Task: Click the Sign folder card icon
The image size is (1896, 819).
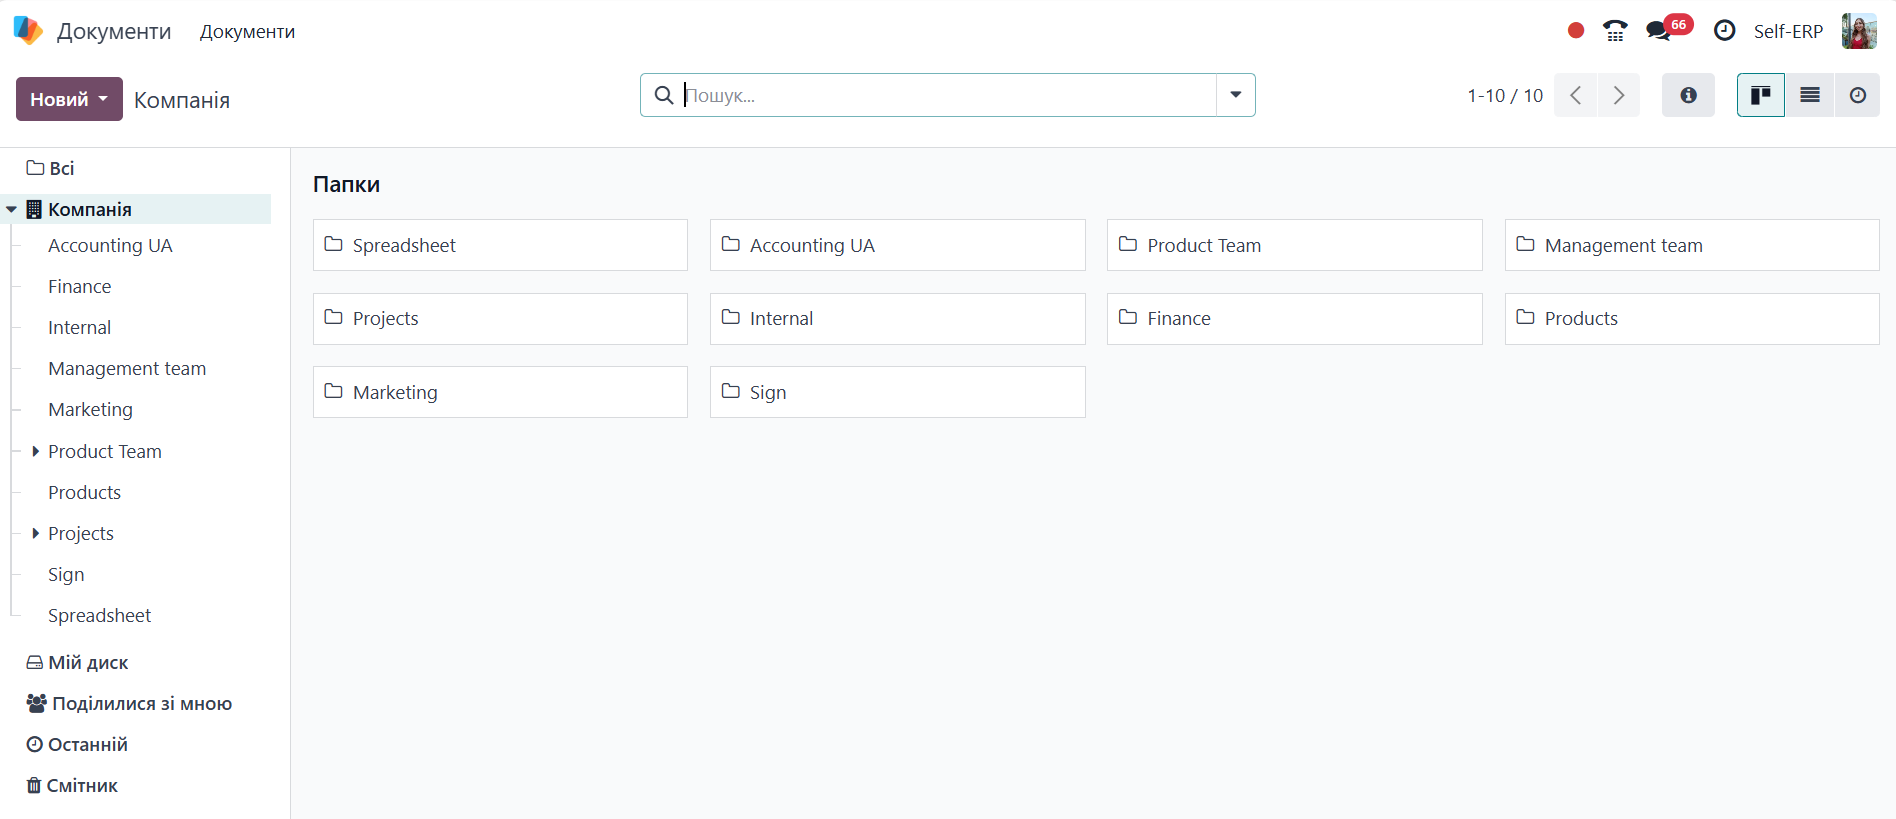Action: tap(730, 391)
